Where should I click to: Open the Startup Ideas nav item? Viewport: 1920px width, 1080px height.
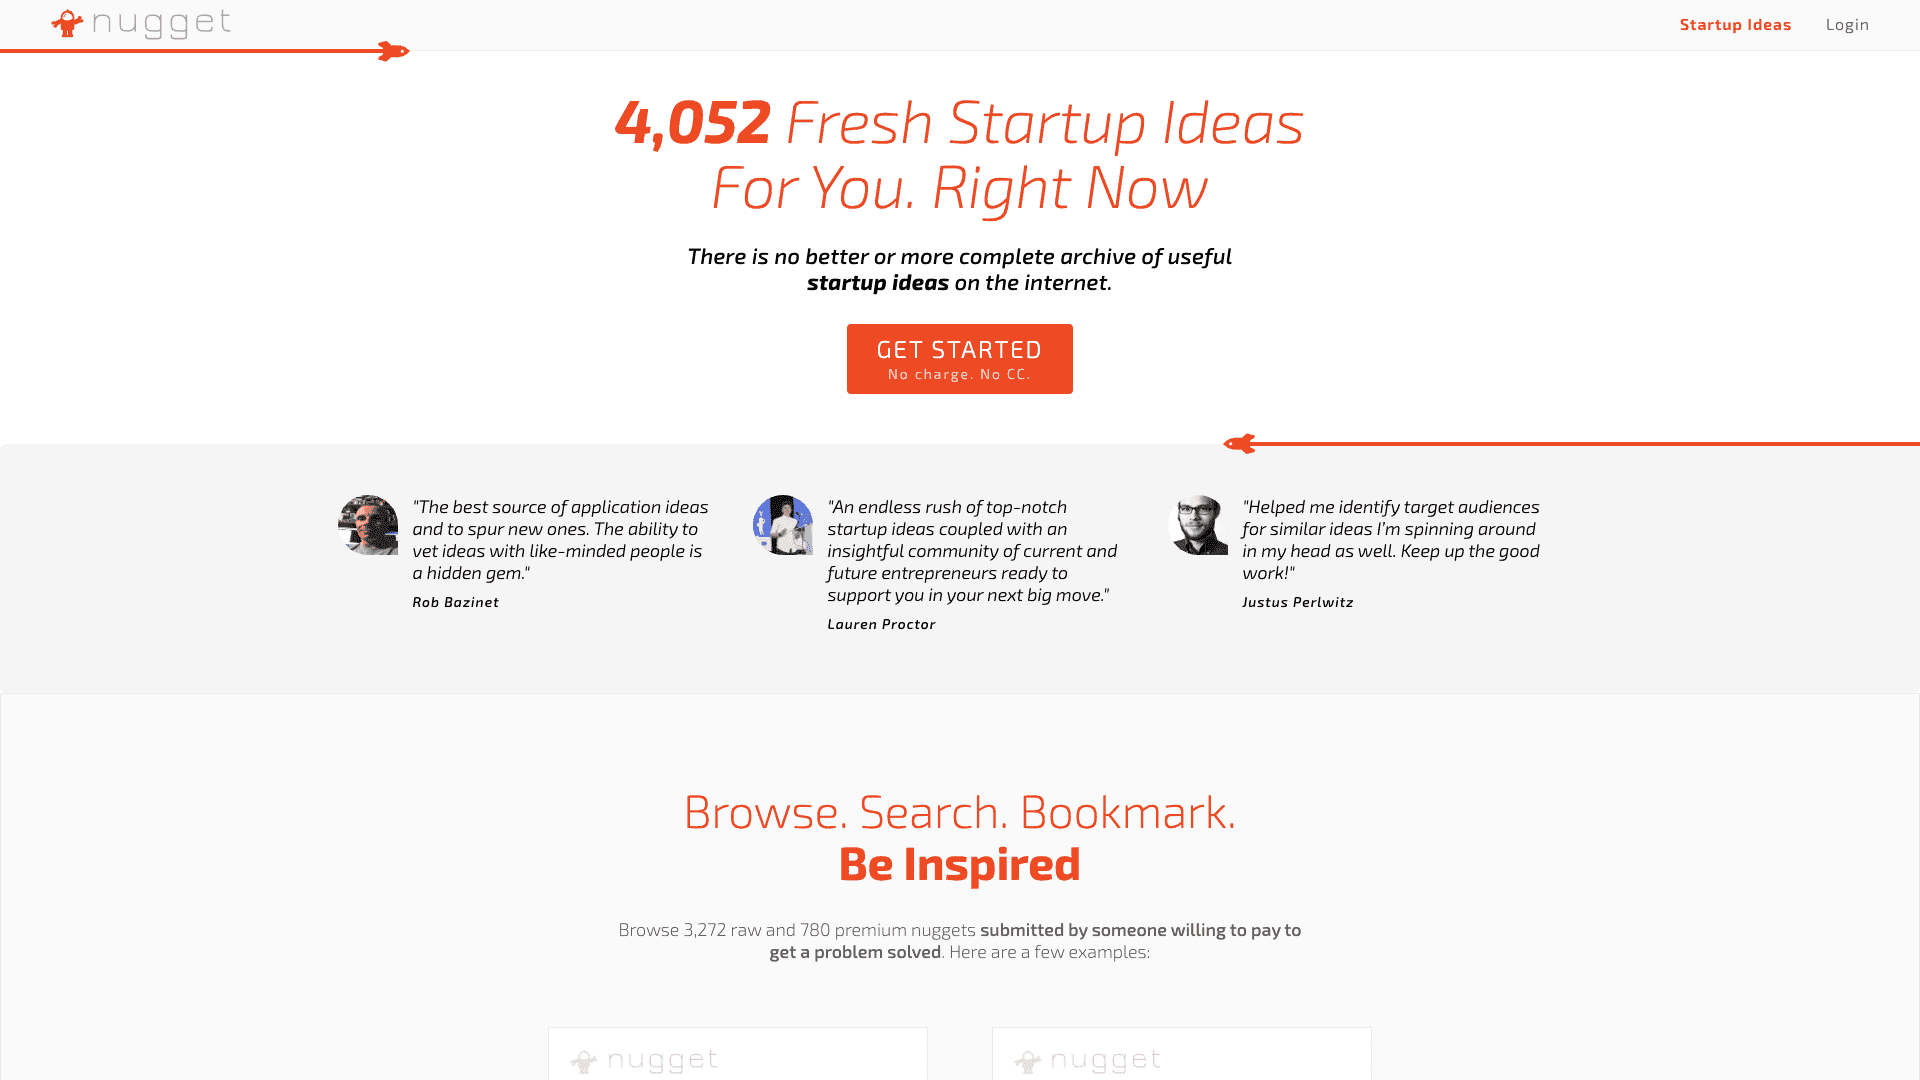[x=1735, y=25]
